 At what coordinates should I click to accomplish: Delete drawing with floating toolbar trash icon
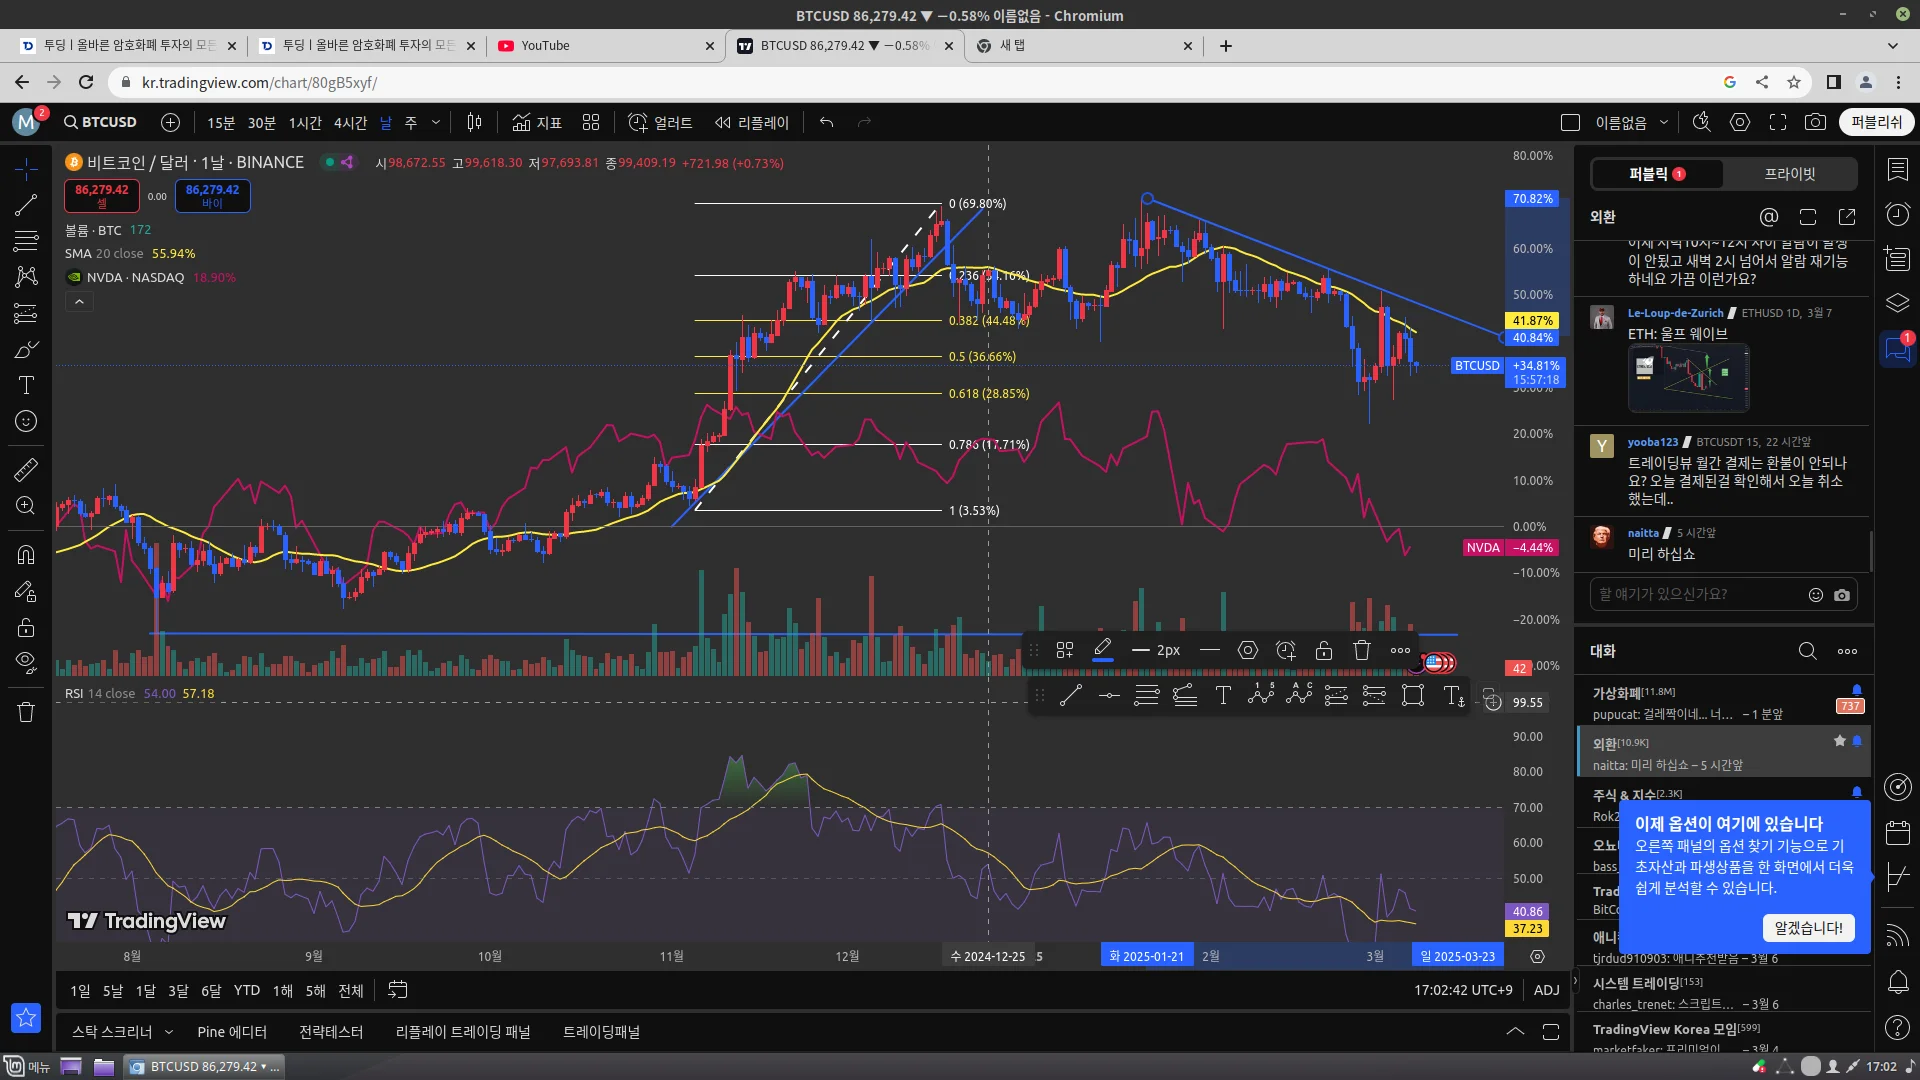[1362, 650]
